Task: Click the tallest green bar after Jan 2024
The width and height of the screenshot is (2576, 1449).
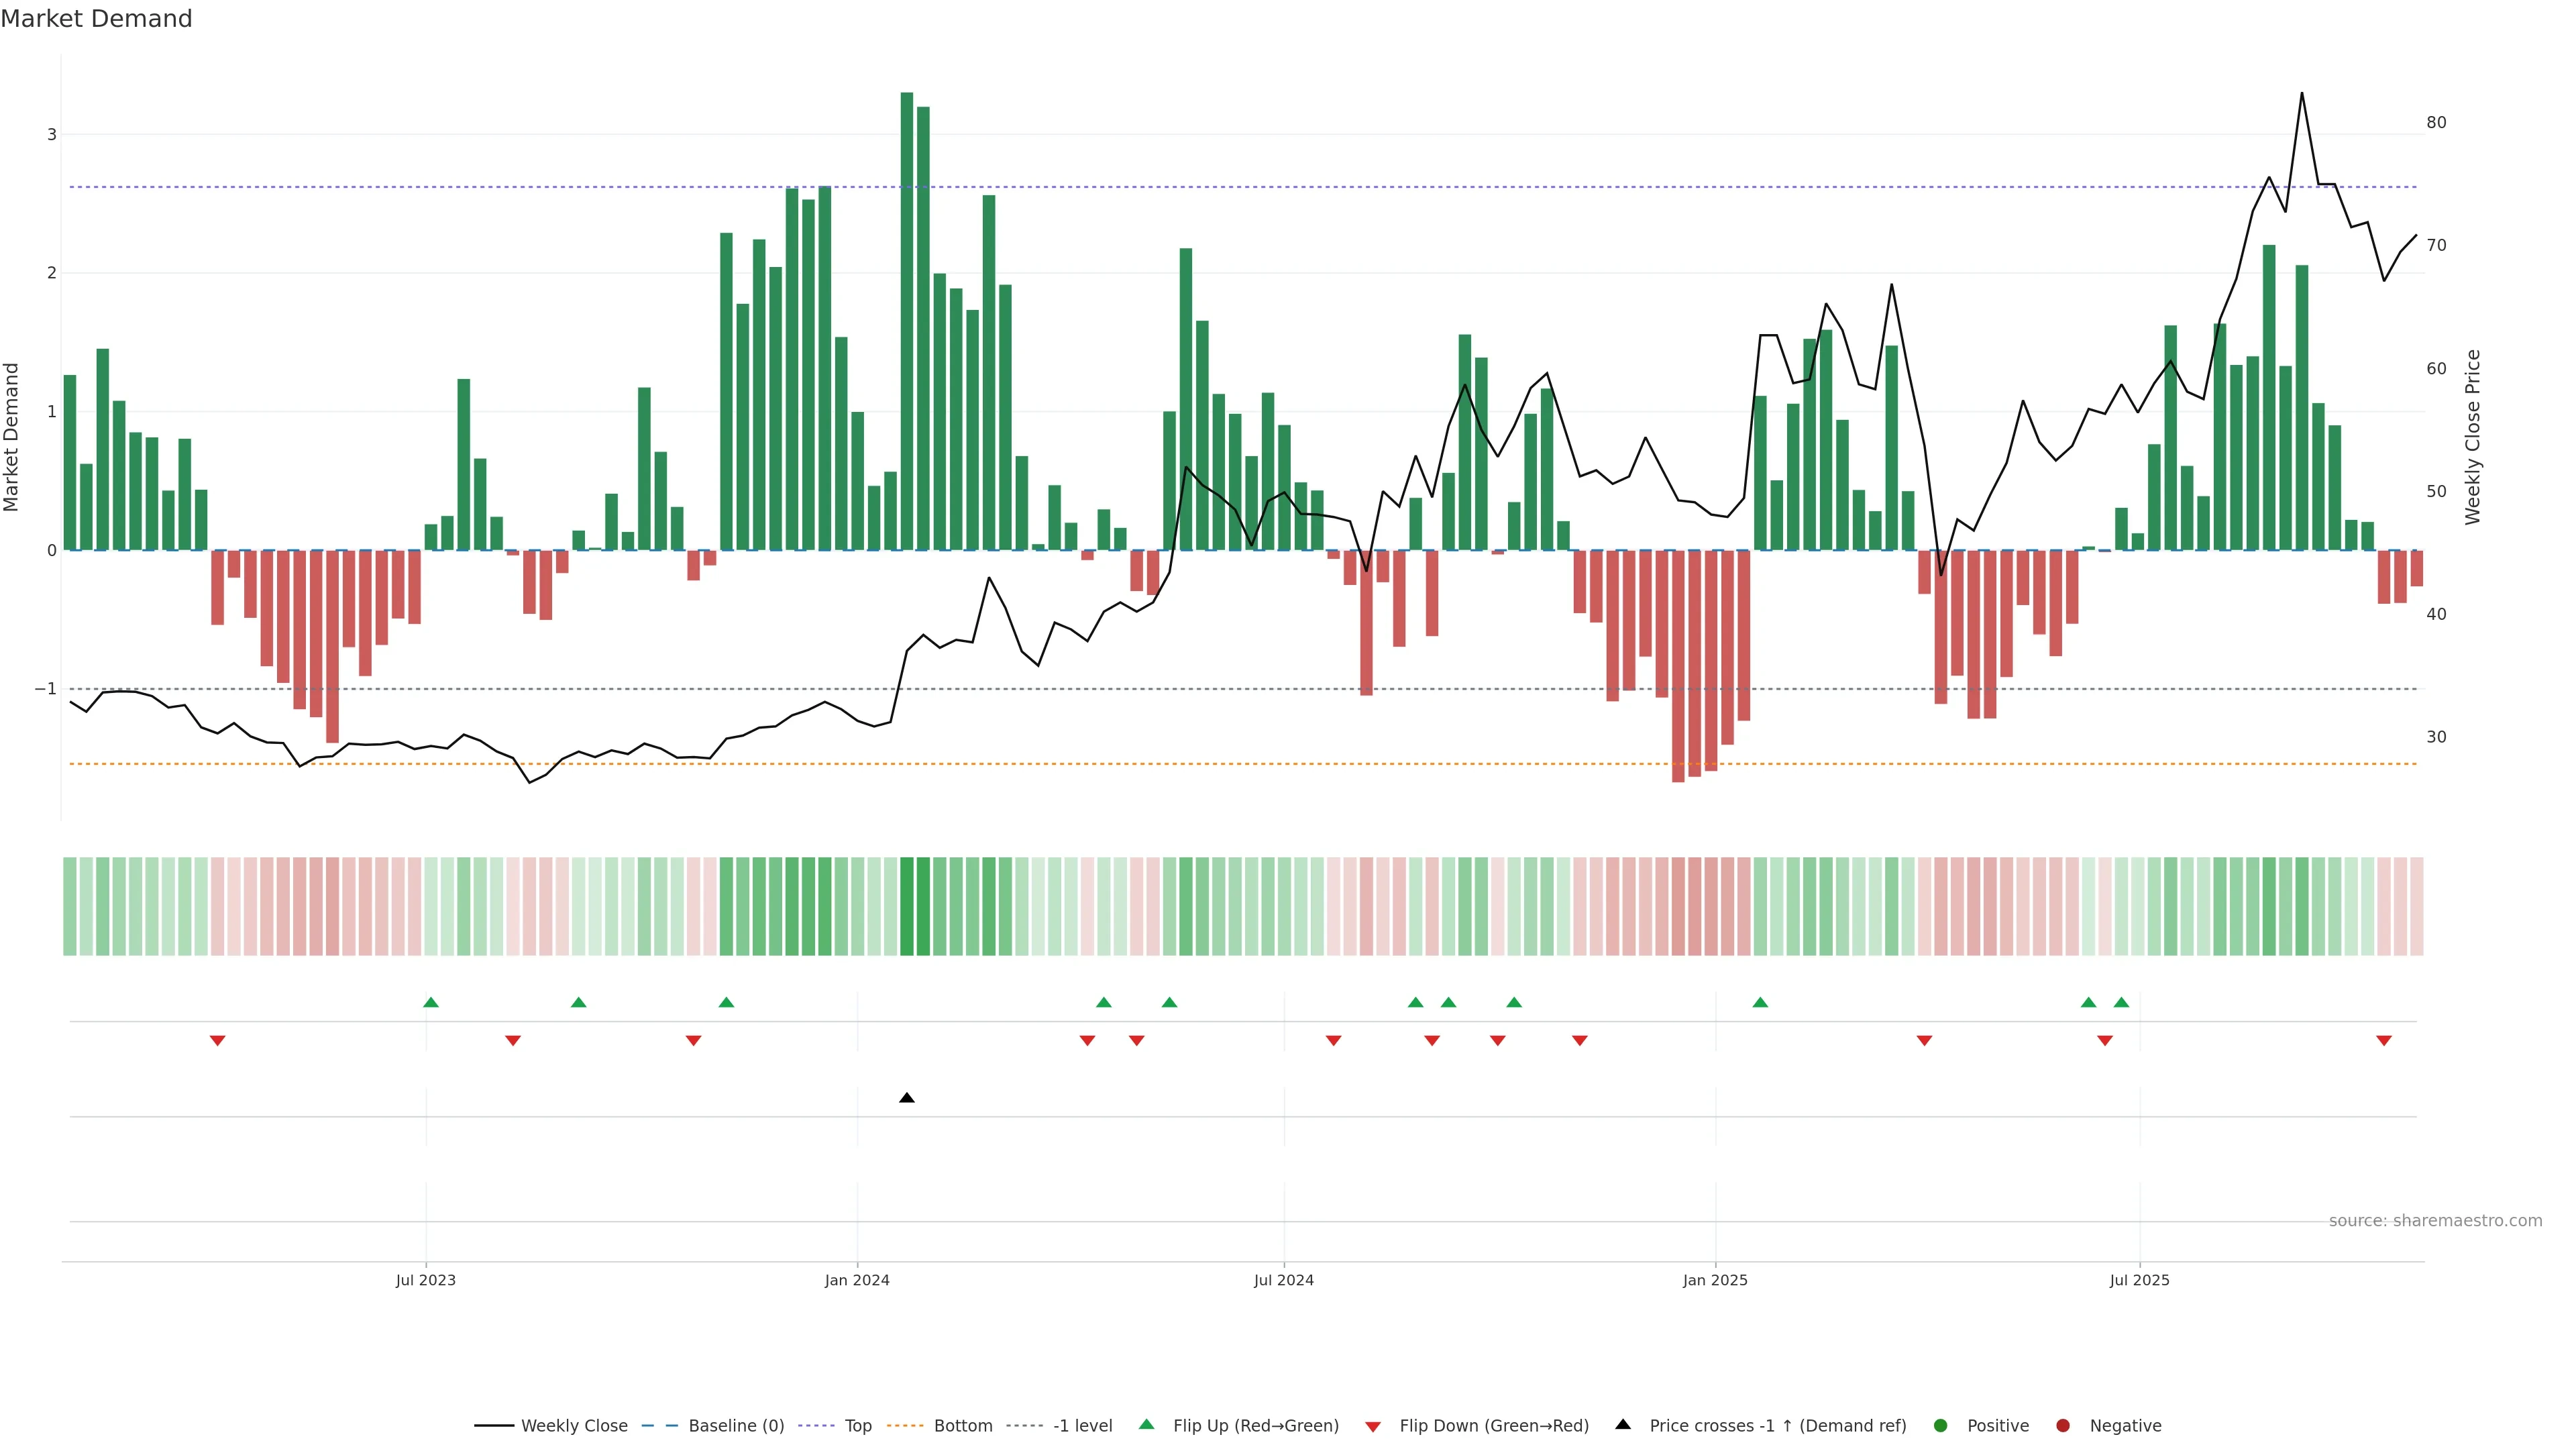Action: coord(906,320)
